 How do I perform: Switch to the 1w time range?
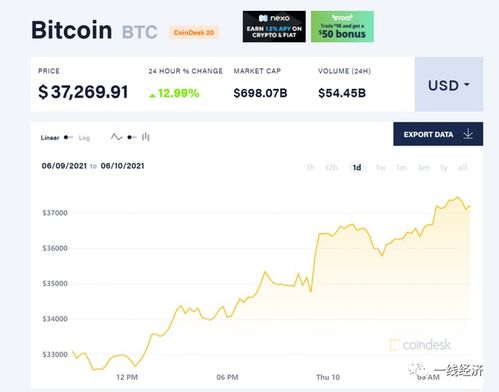click(381, 167)
